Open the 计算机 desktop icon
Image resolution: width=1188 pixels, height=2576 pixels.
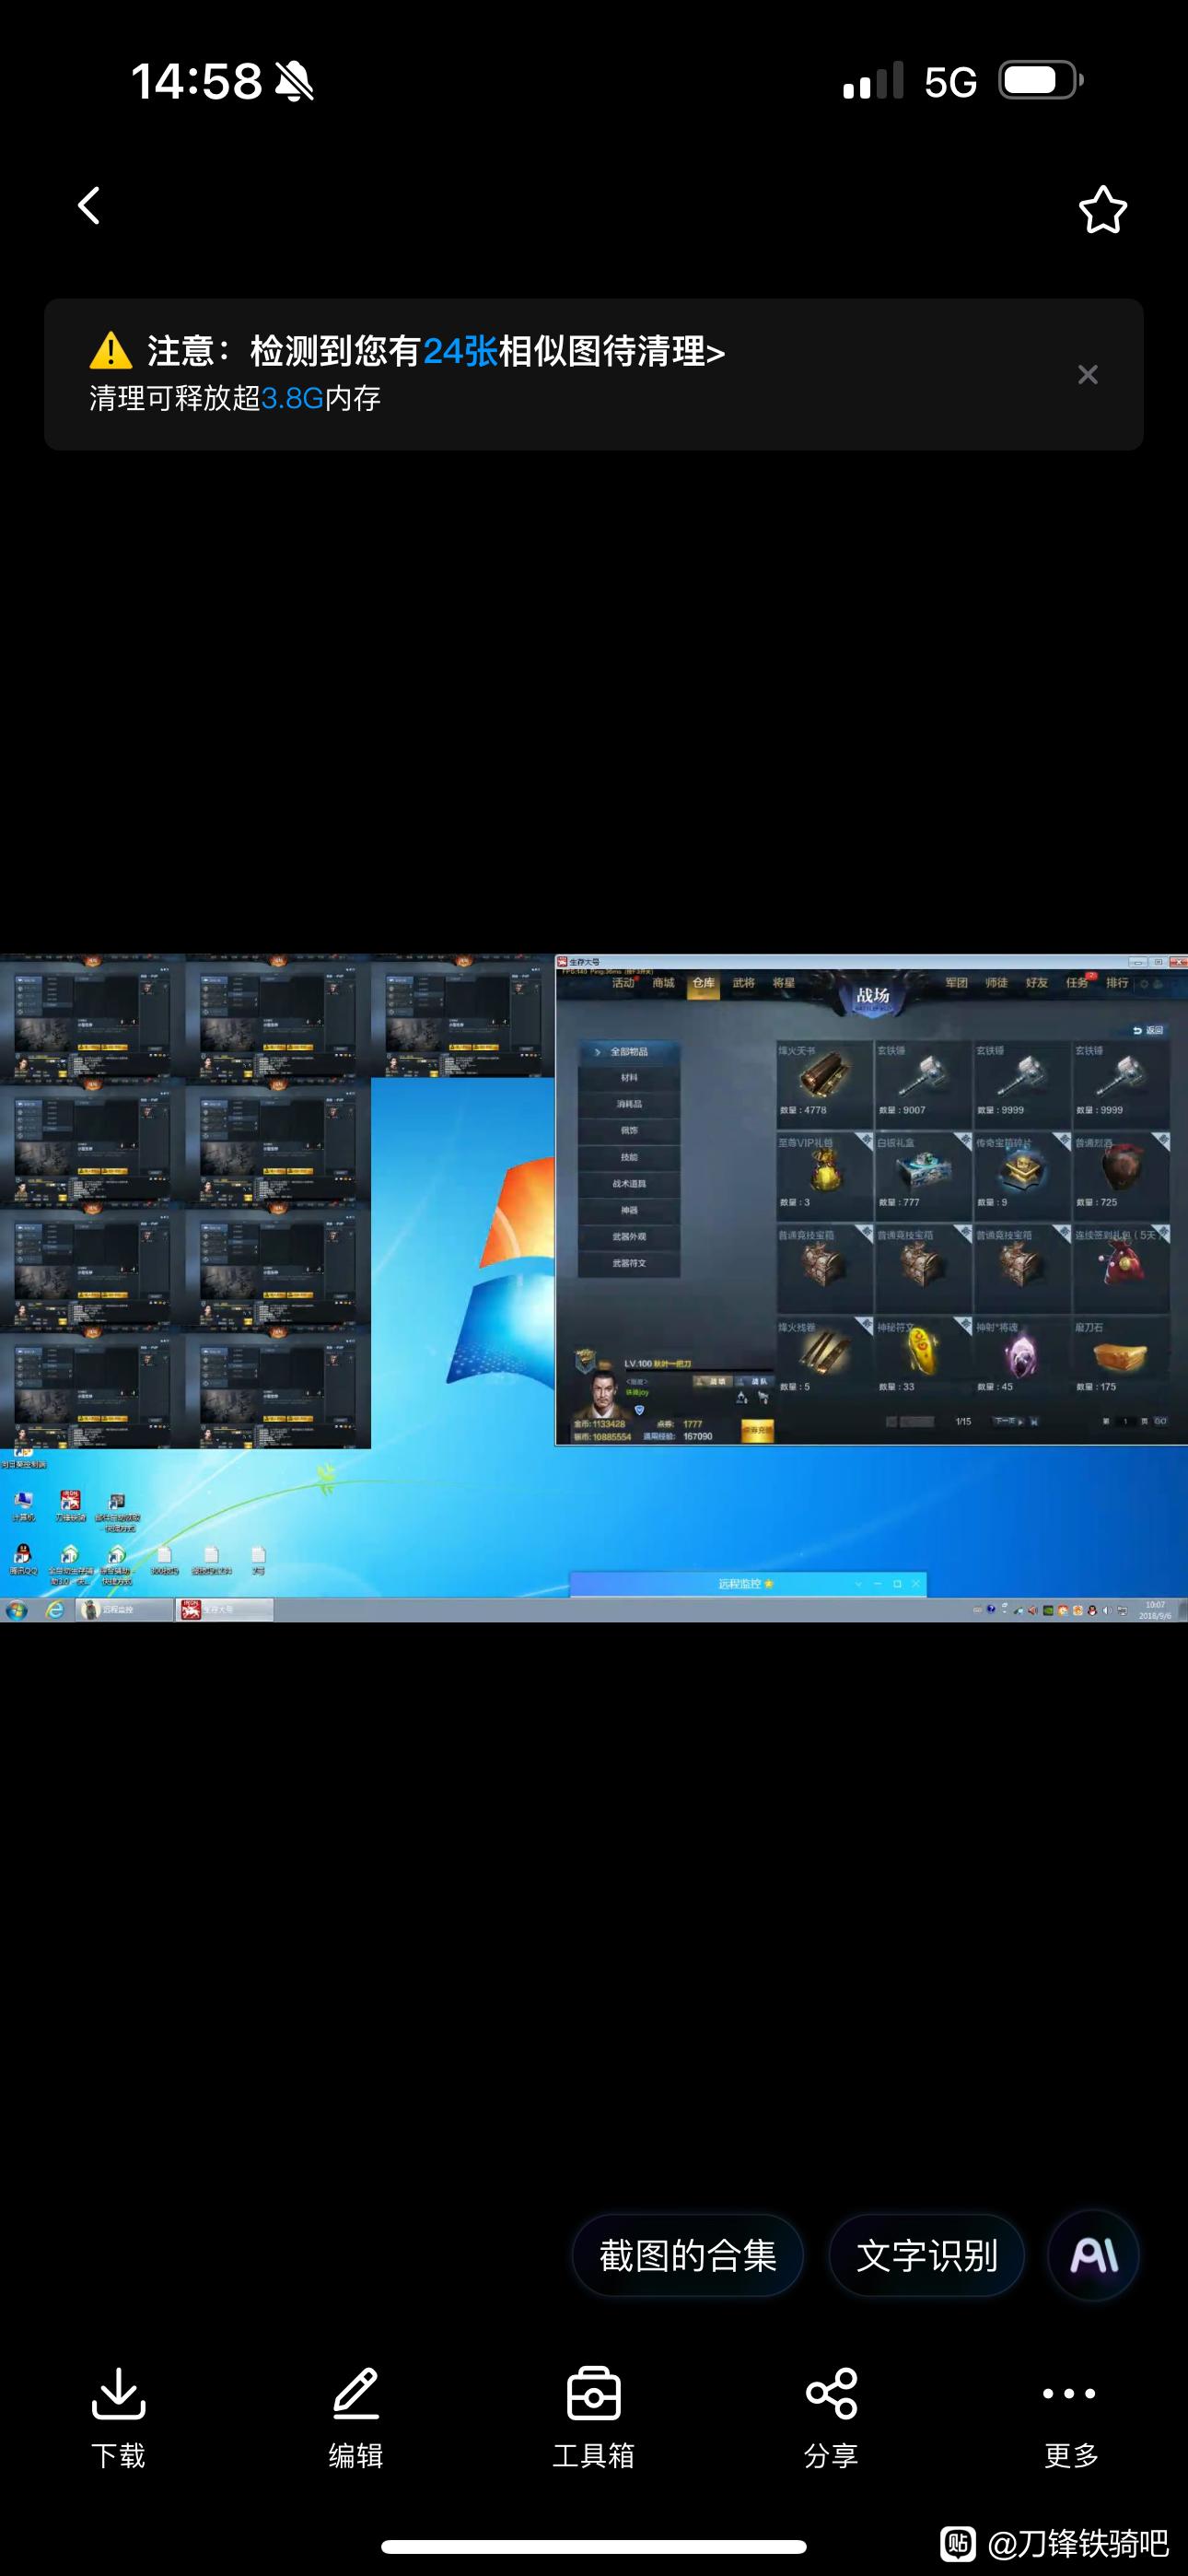pos(23,1505)
